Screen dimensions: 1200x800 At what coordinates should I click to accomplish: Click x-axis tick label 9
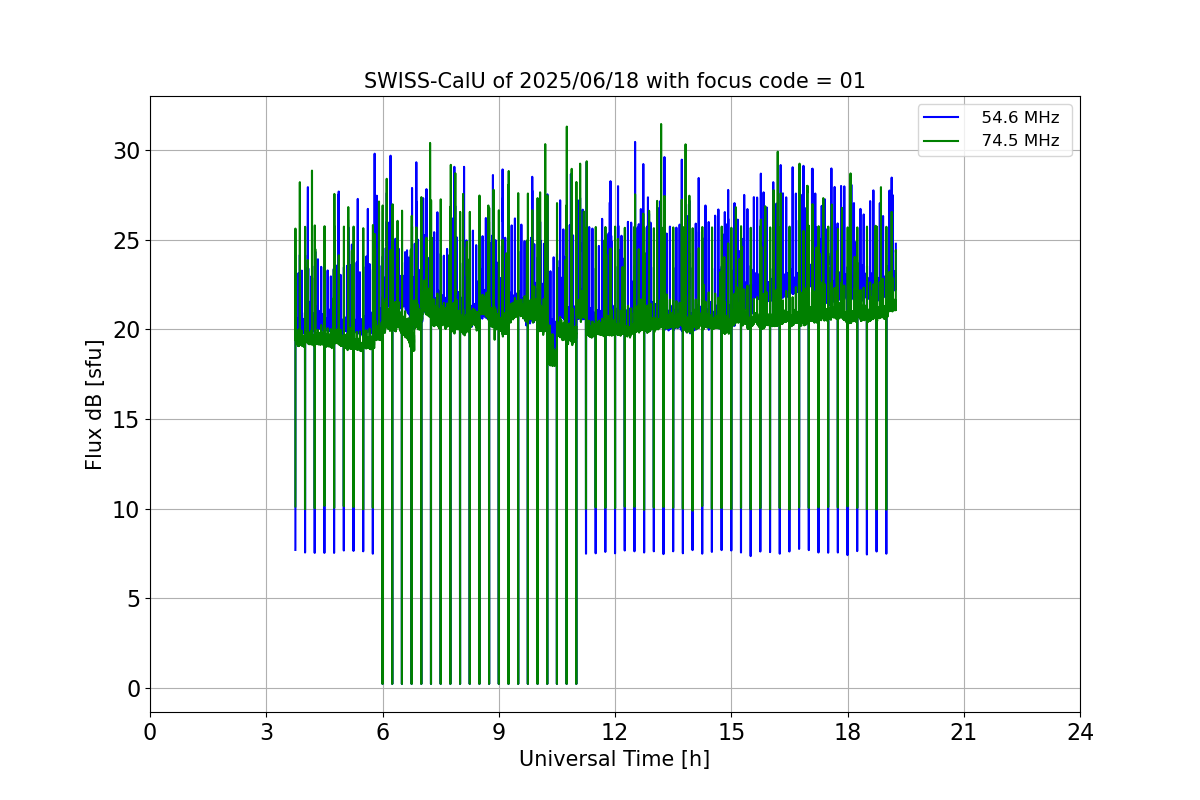499,732
